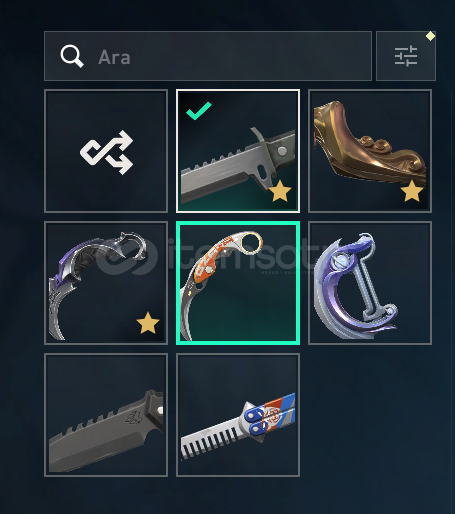This screenshot has width=455, height=514.
Task: Select the silver-blue crescent blade skin
Action: click(x=370, y=283)
